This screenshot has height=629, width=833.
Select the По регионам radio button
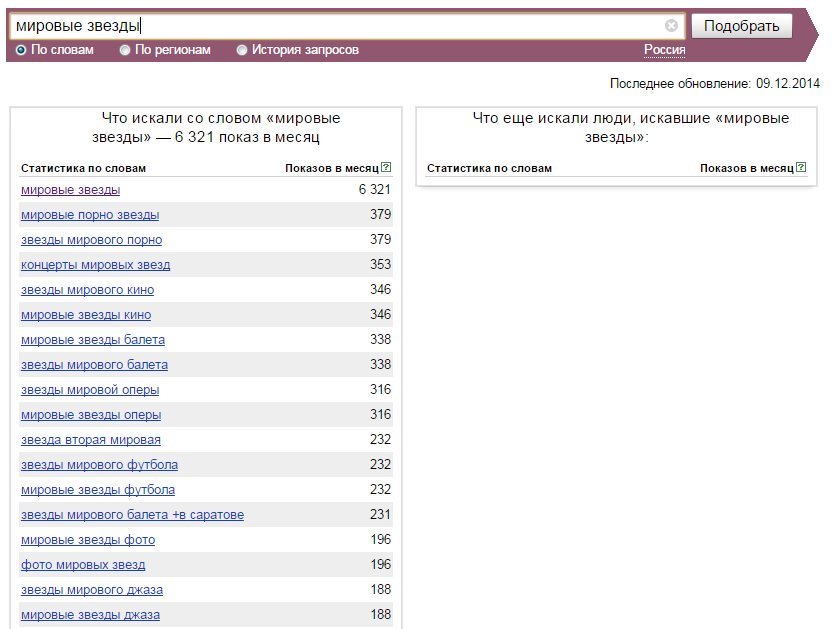pyautogui.click(x=125, y=50)
